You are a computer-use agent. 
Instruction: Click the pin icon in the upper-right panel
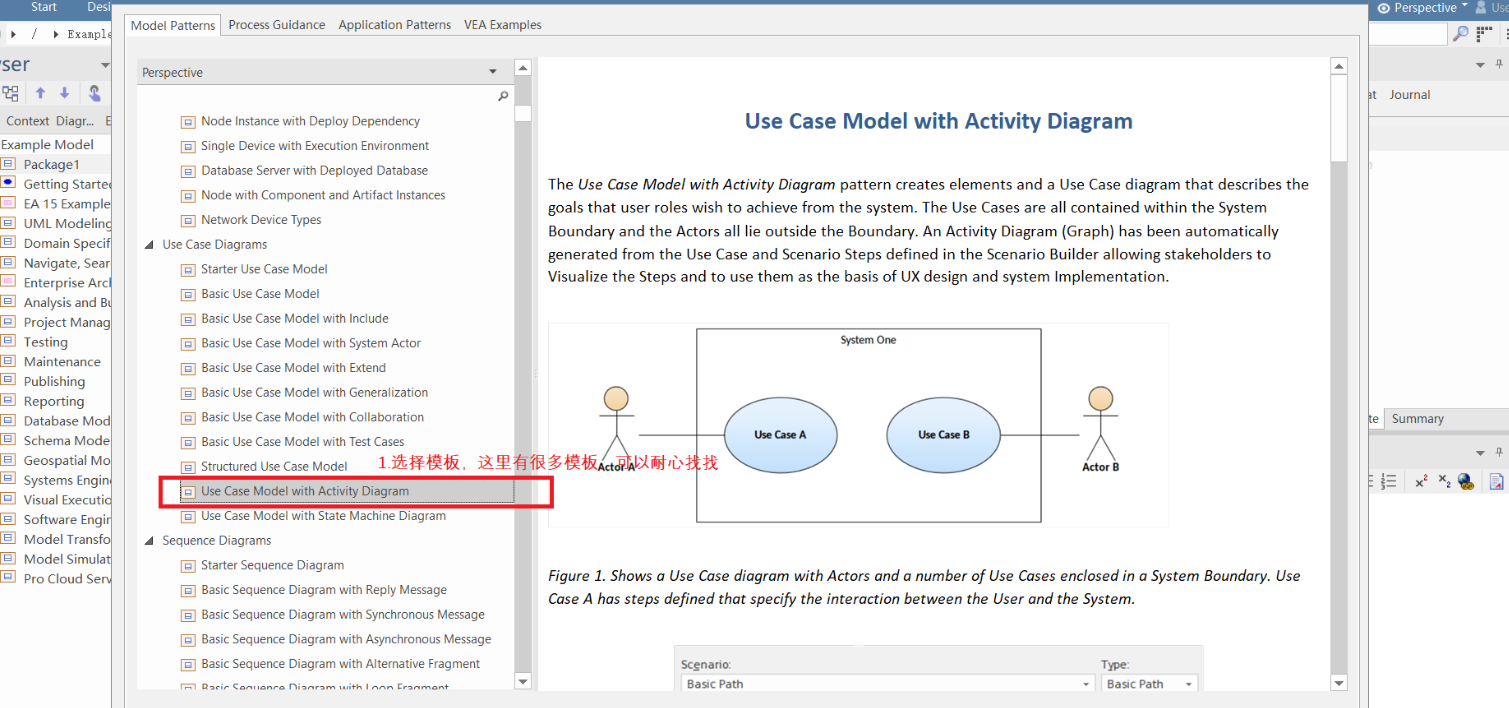point(1500,64)
